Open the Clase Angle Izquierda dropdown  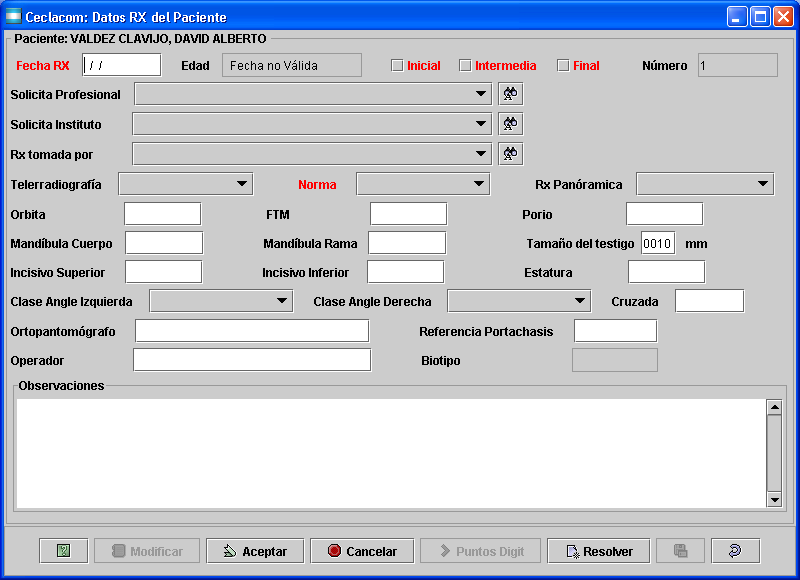point(221,301)
